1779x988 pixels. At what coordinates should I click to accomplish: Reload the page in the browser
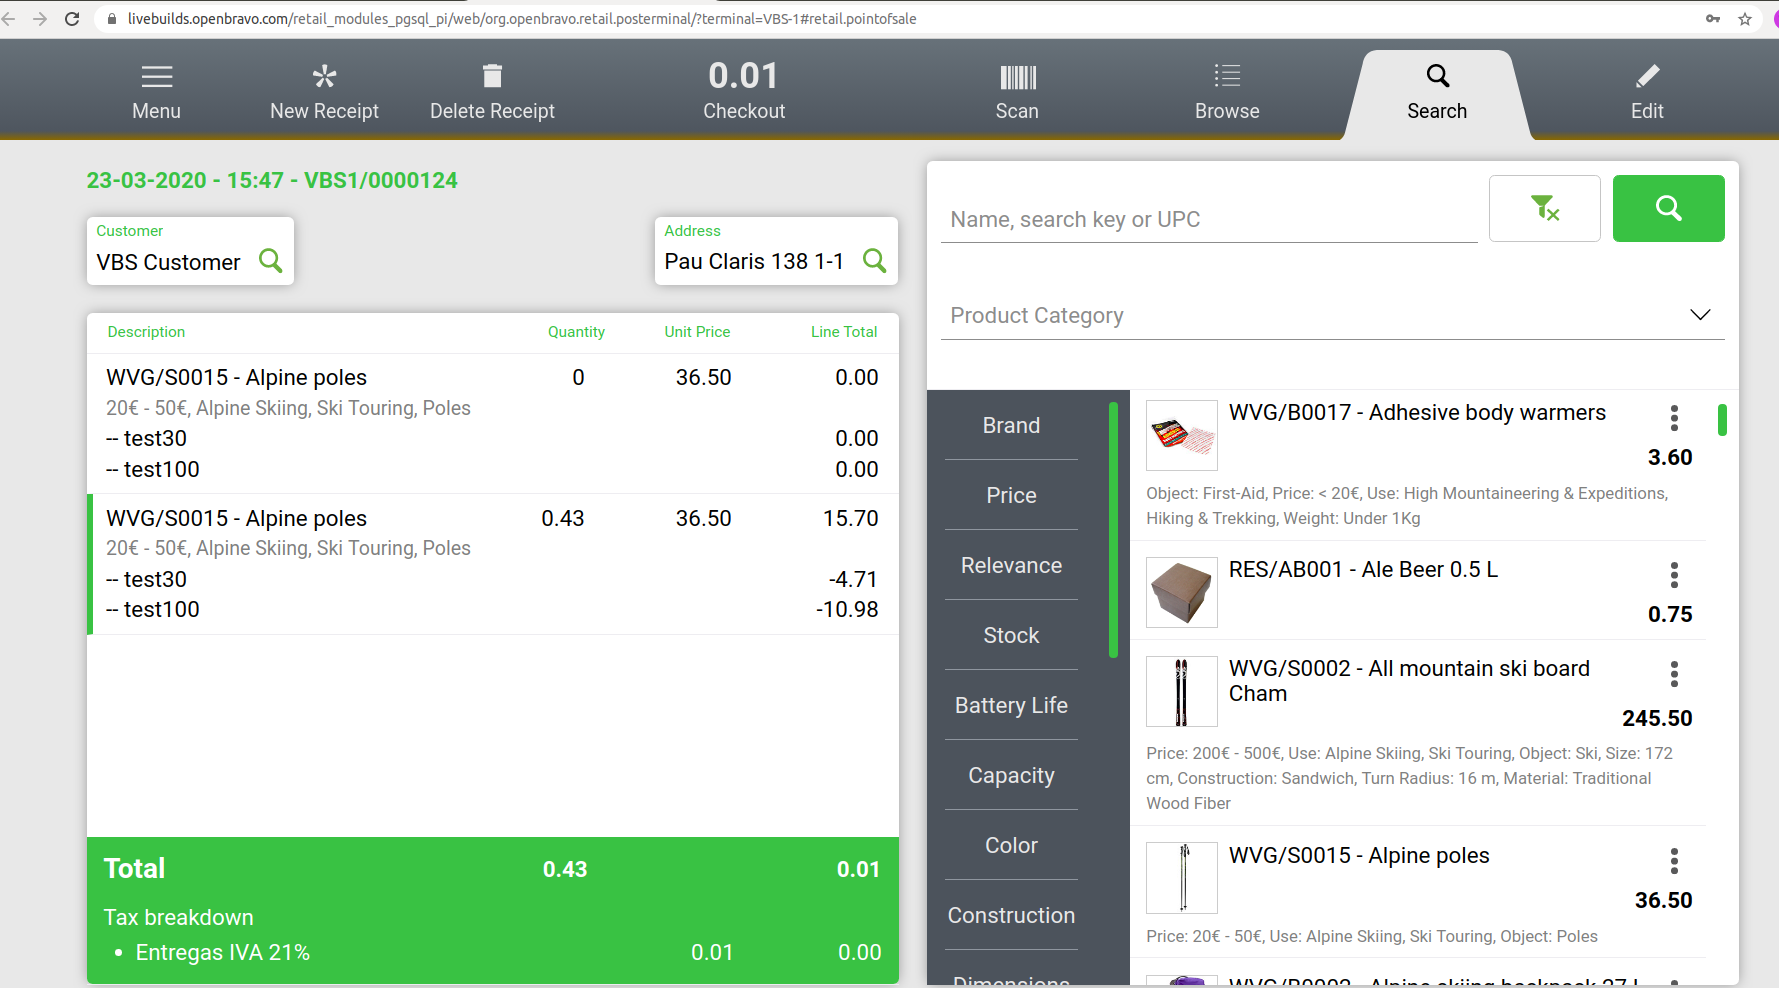coord(72,19)
